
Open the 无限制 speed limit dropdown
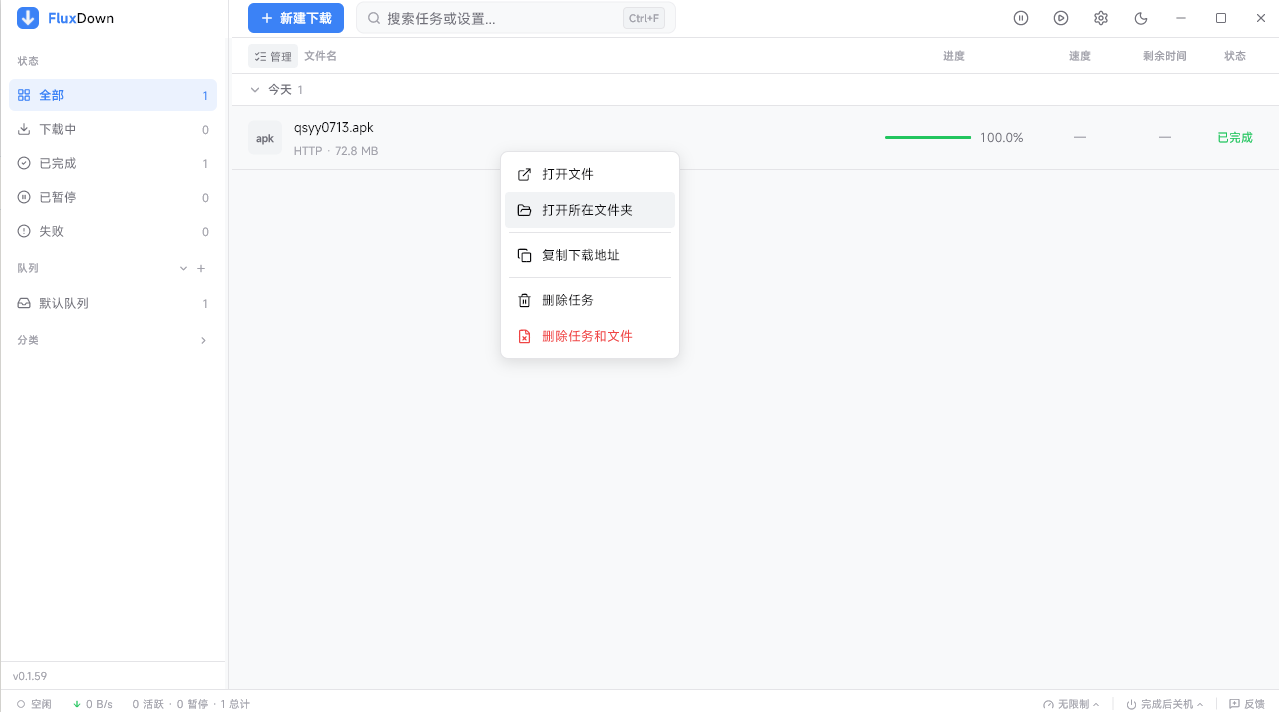pyautogui.click(x=1071, y=704)
